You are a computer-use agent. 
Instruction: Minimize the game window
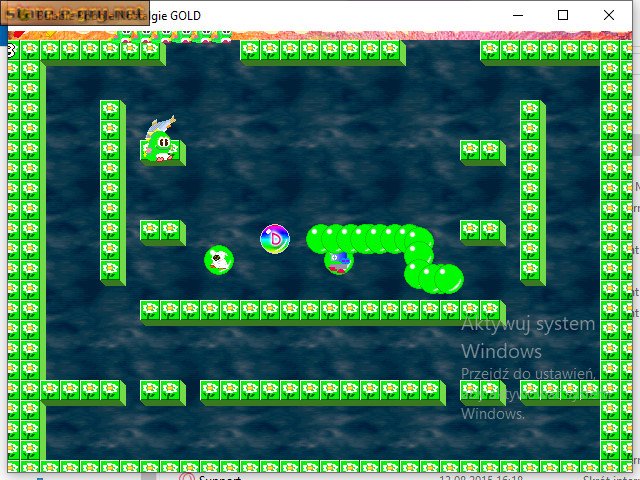(518, 16)
